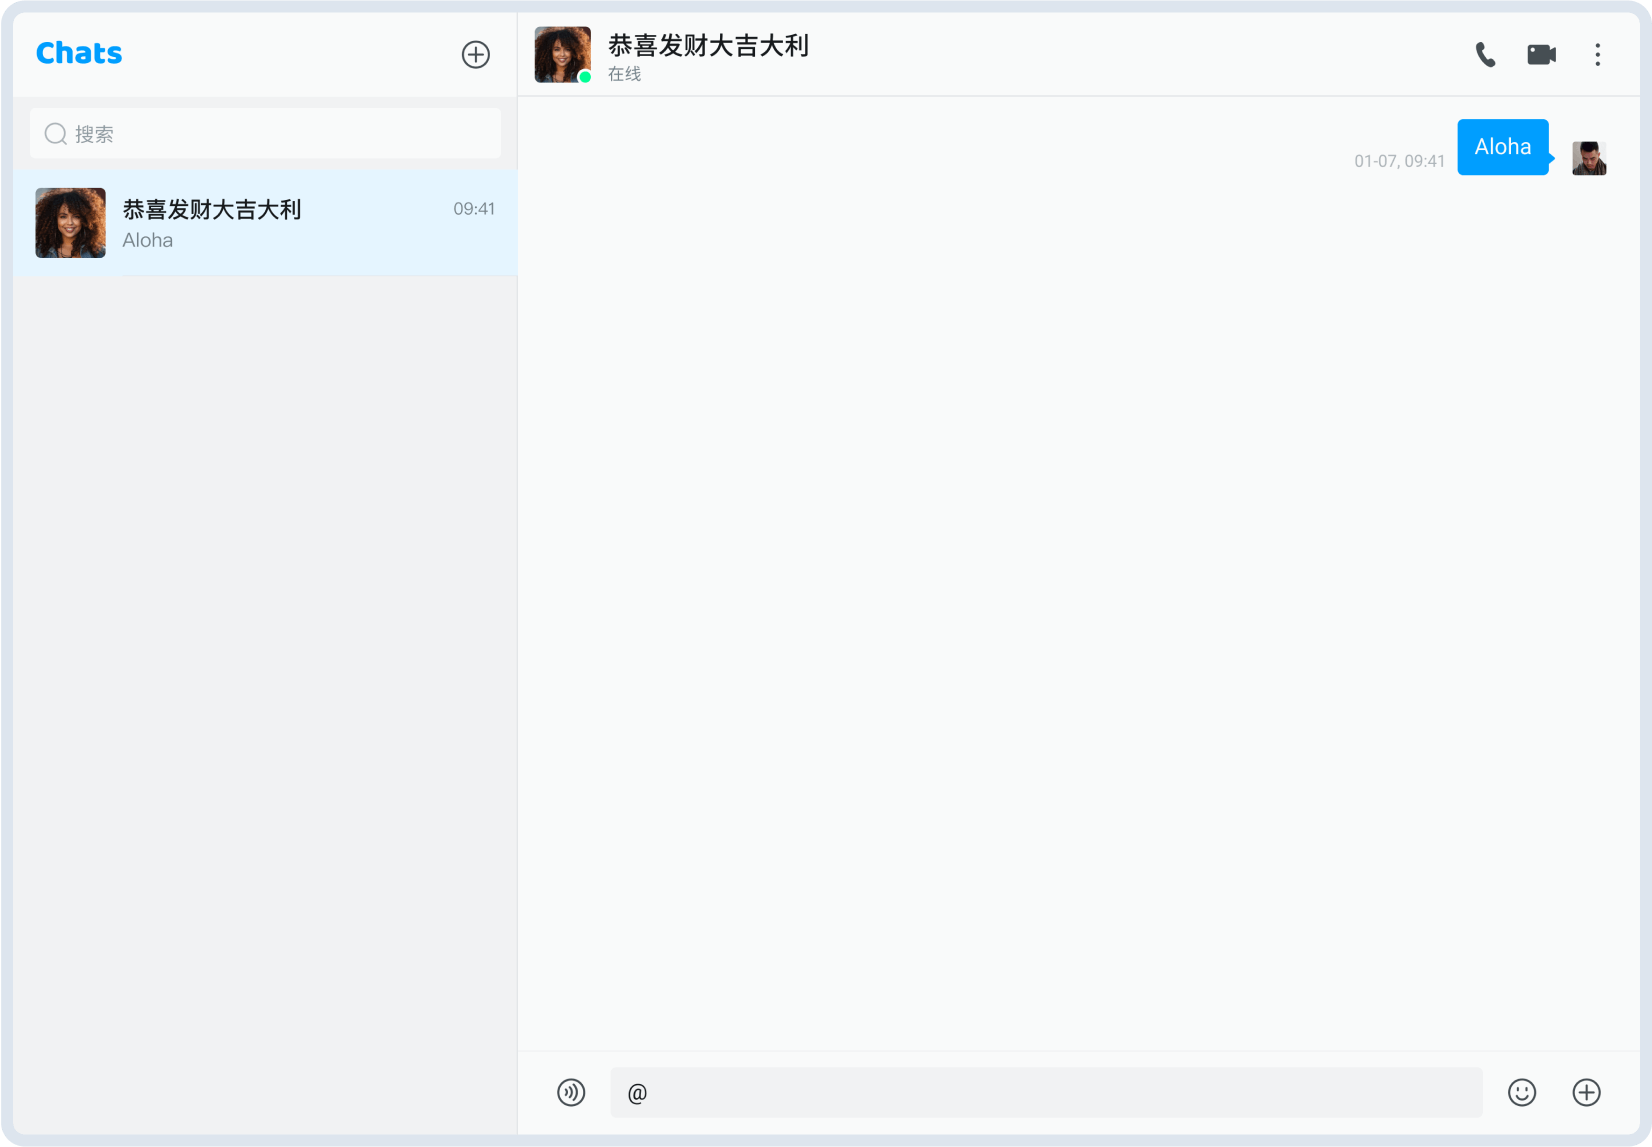Open the contact's avatar in the chat header

[x=562, y=54]
